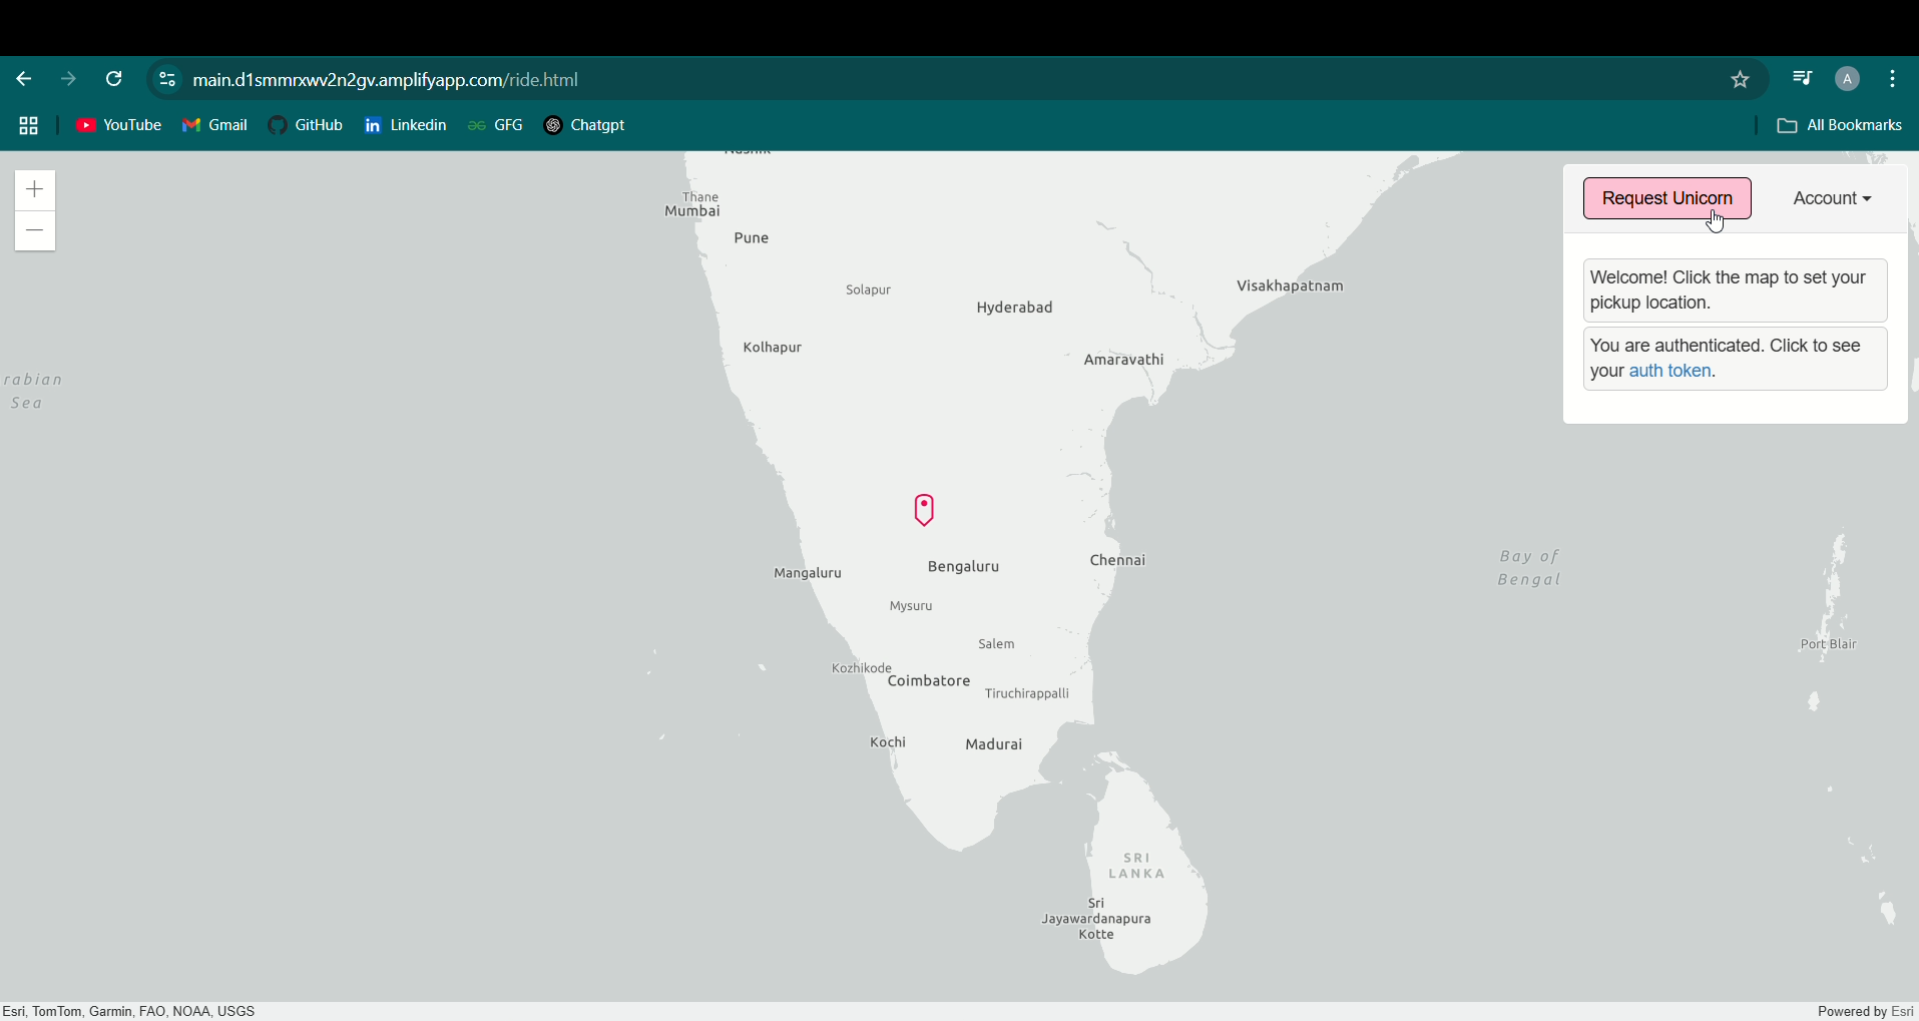
Task: Click the Request Unicorn button
Action: tap(1667, 198)
